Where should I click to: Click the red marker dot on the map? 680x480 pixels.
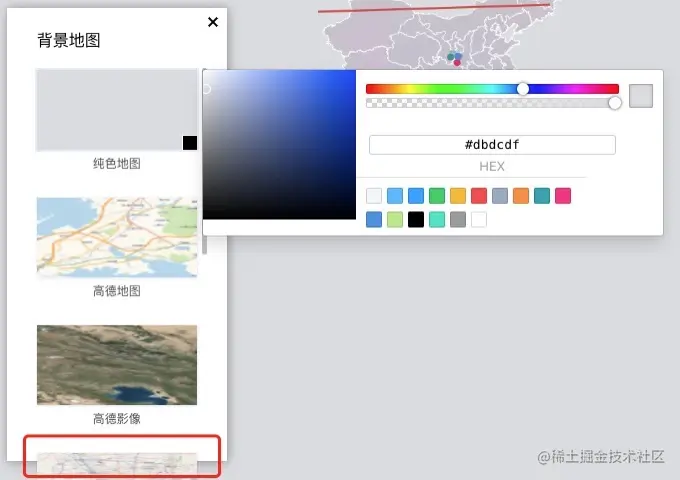tap(457, 63)
